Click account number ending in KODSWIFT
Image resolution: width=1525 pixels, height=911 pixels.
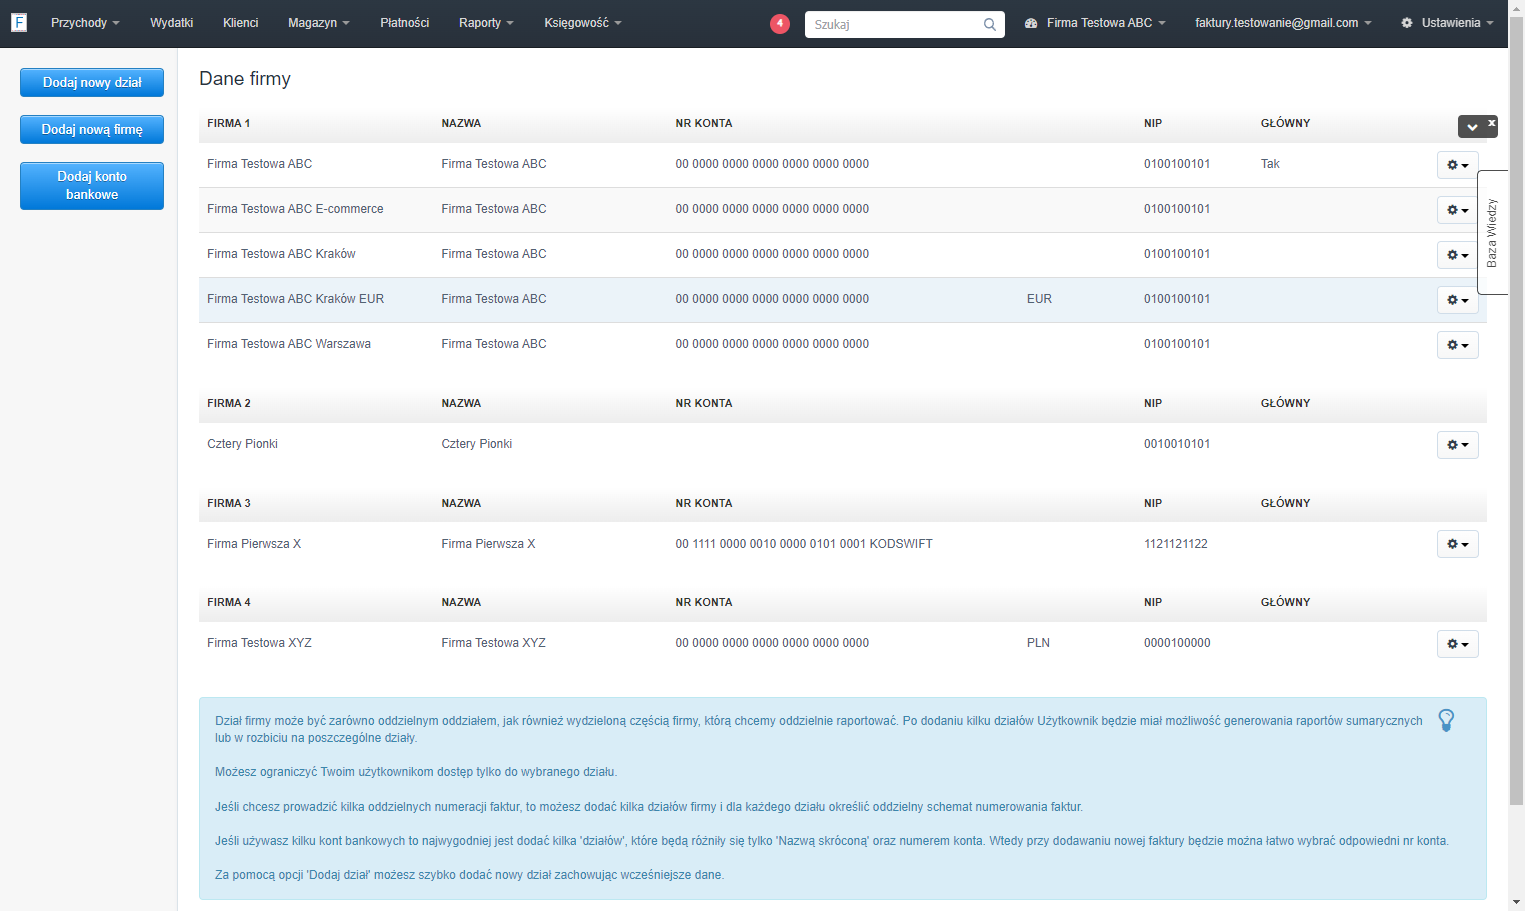[804, 544]
